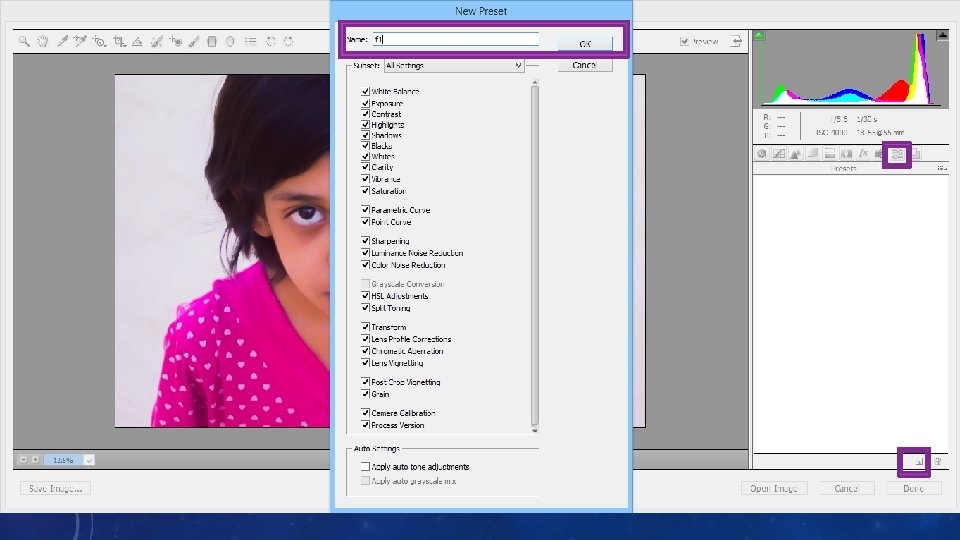The height and width of the screenshot is (540, 960).
Task: Activate the Targeted Adjustment tool
Action: click(x=99, y=41)
